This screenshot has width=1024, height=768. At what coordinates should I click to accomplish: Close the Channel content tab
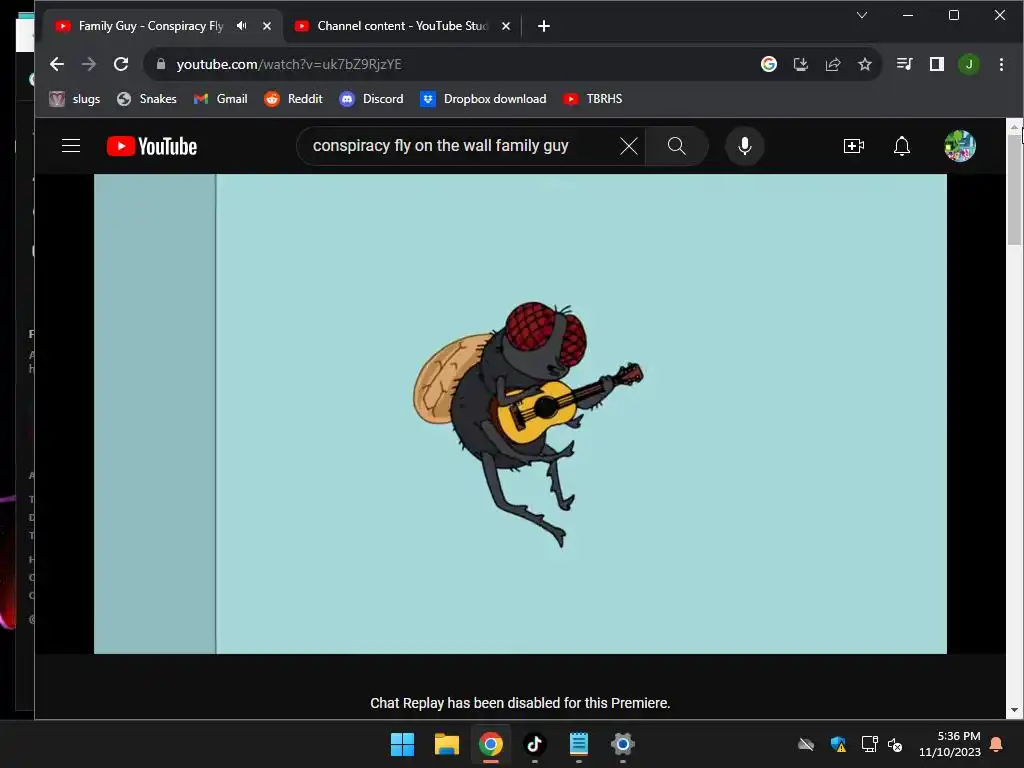pos(505,26)
